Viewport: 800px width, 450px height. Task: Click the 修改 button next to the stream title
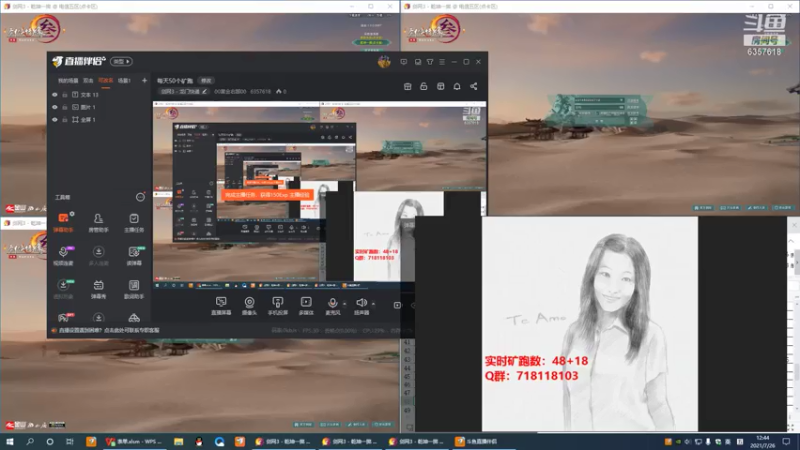click(x=206, y=81)
